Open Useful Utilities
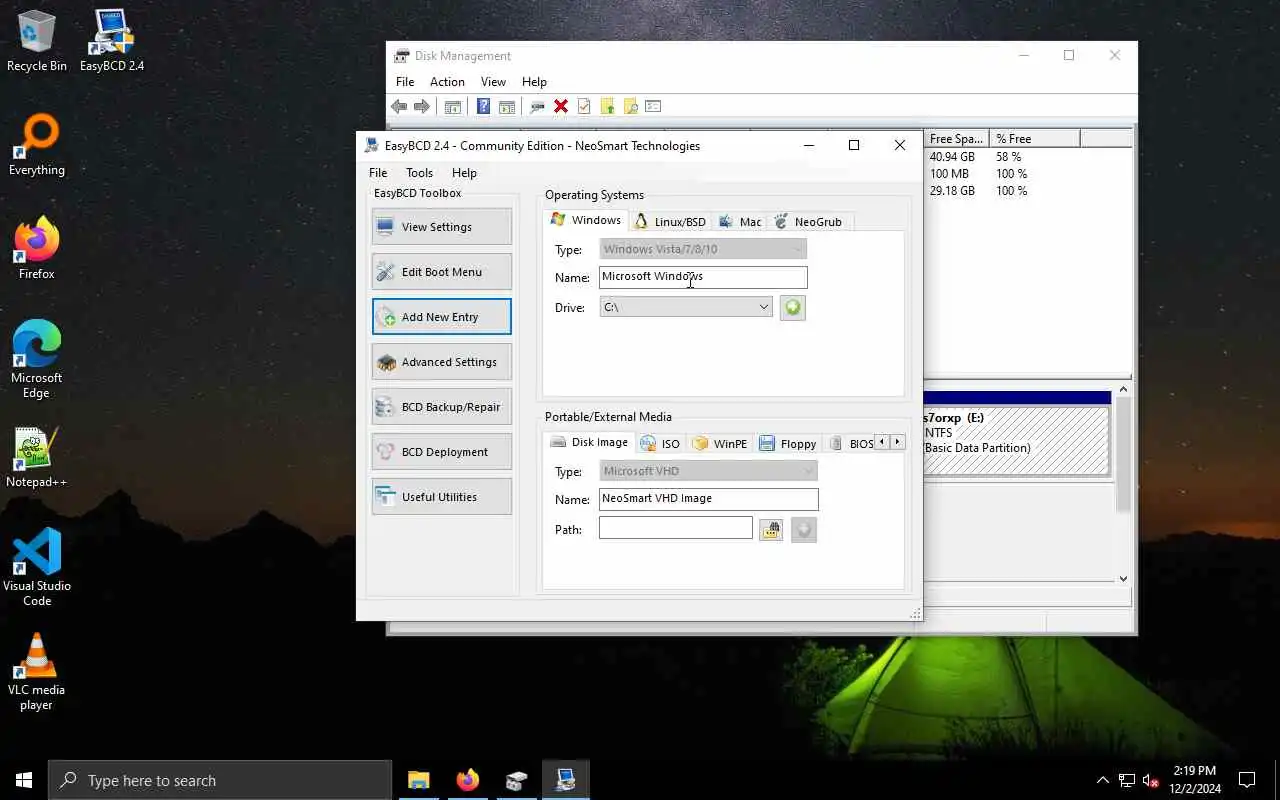The height and width of the screenshot is (800, 1280). point(441,497)
